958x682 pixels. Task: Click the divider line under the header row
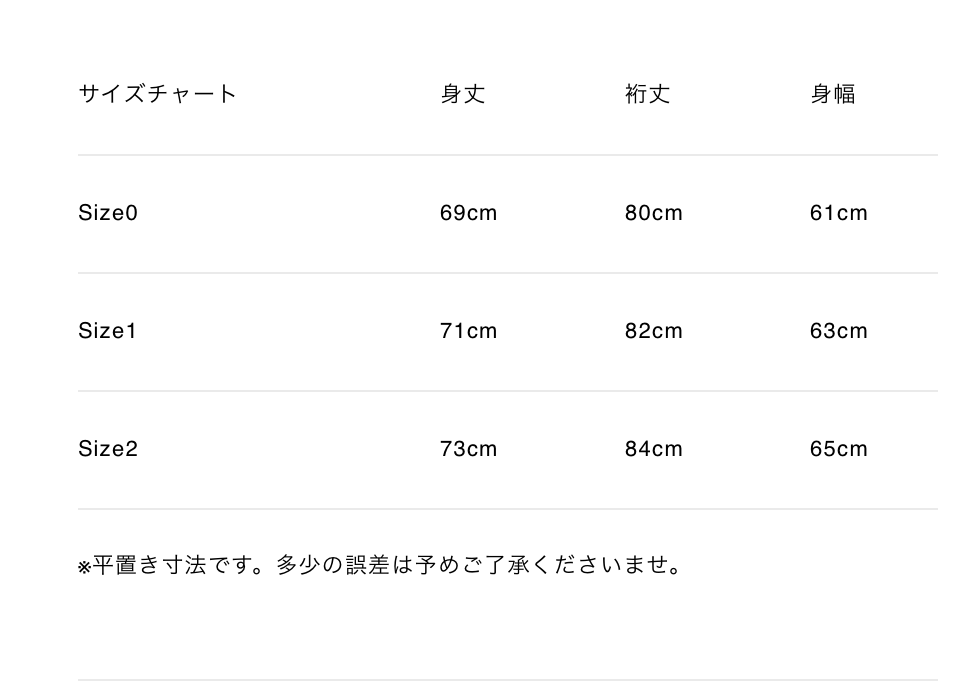pos(507,155)
